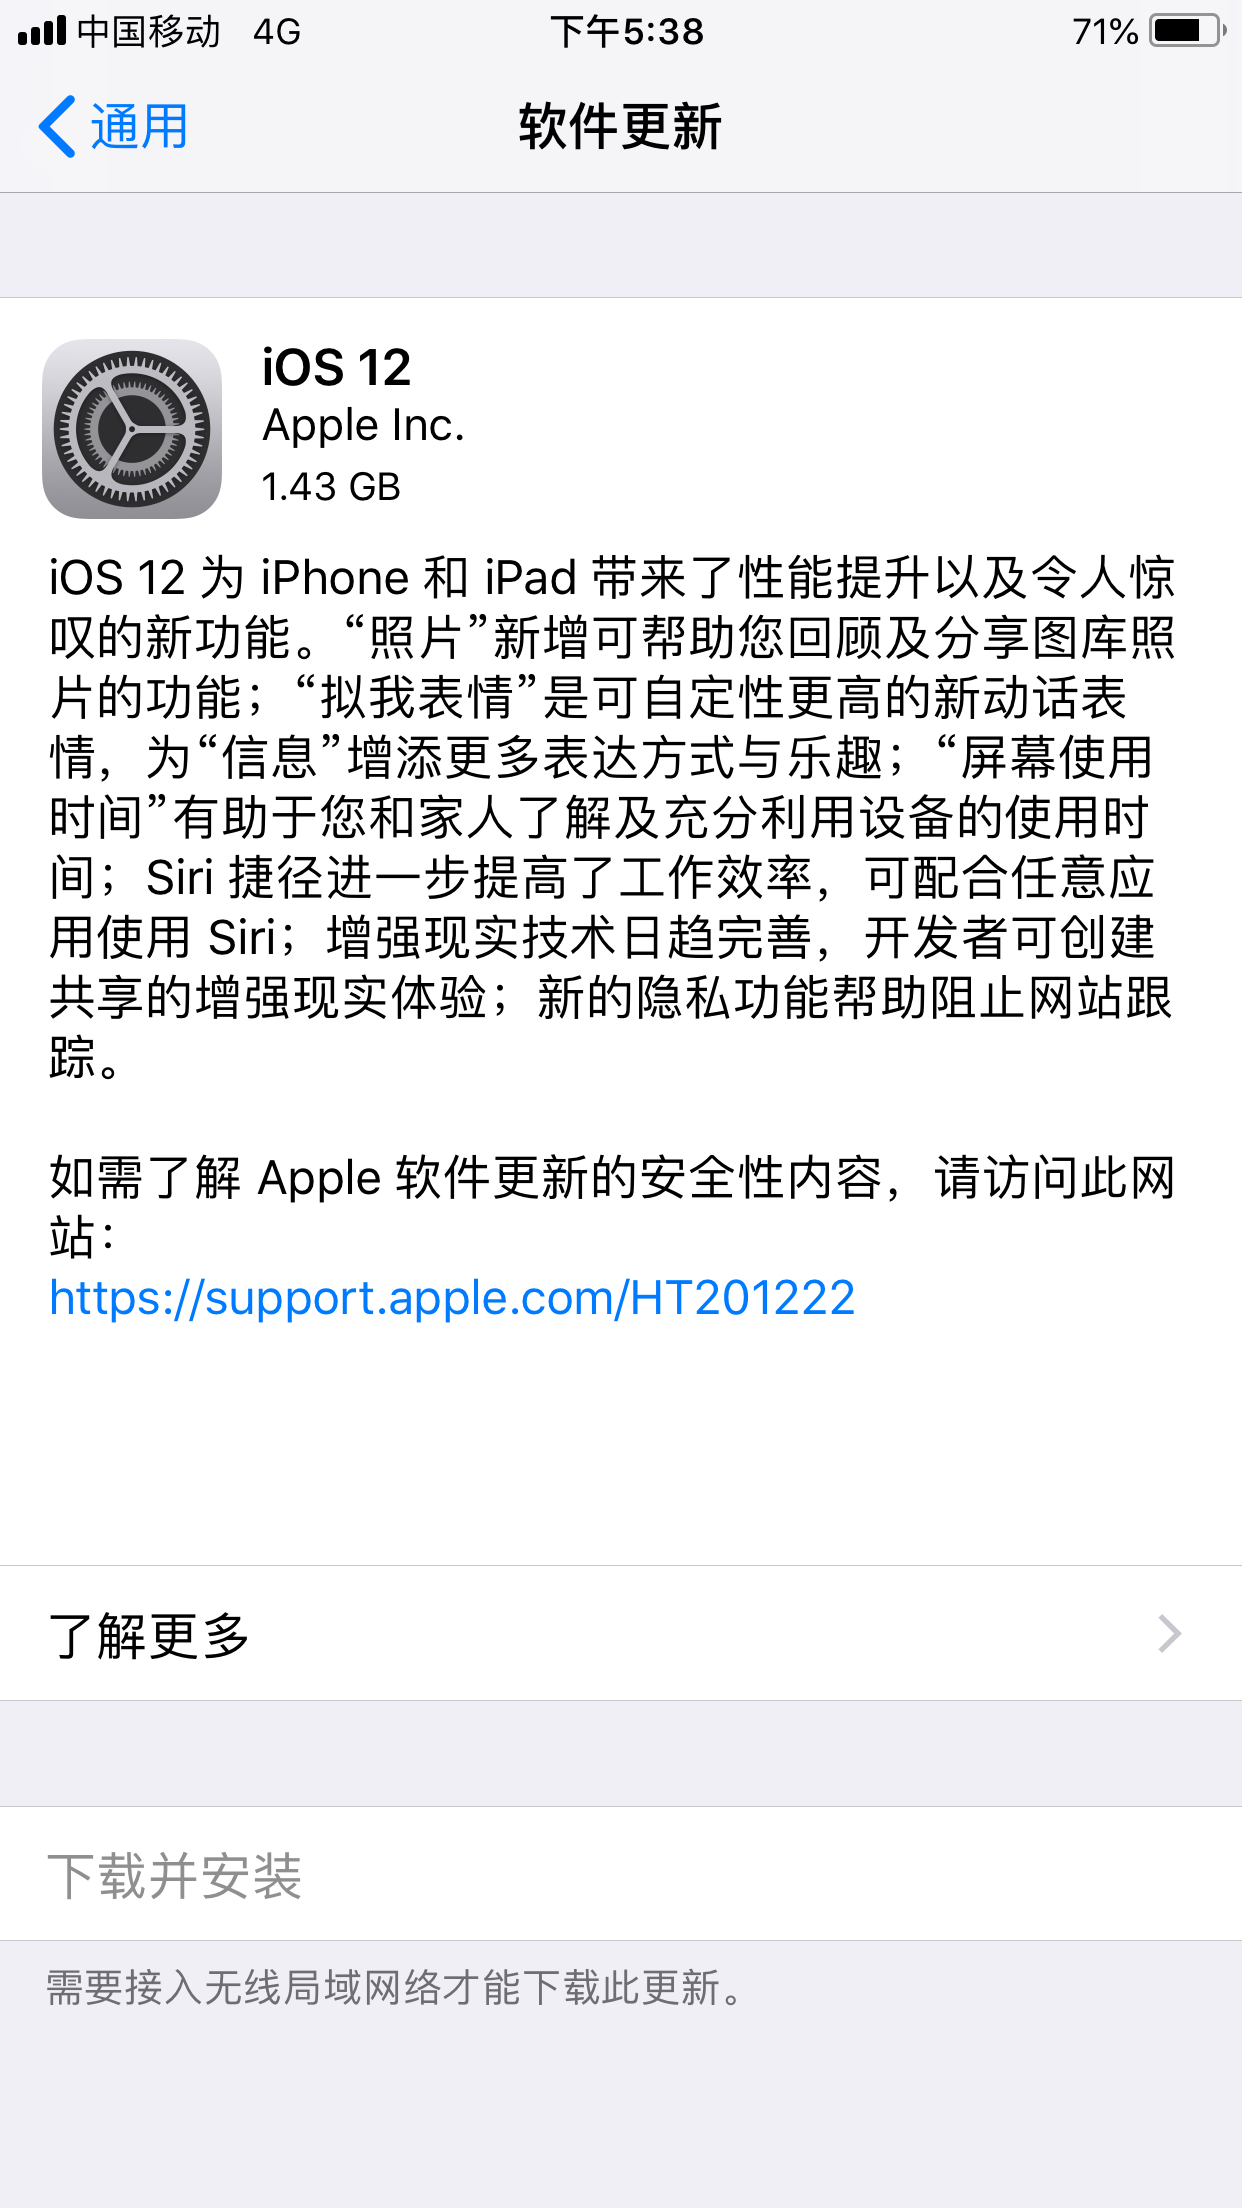Tap the cellular signal bars icon
Viewport: 1242px width, 2208px height.
(42, 31)
